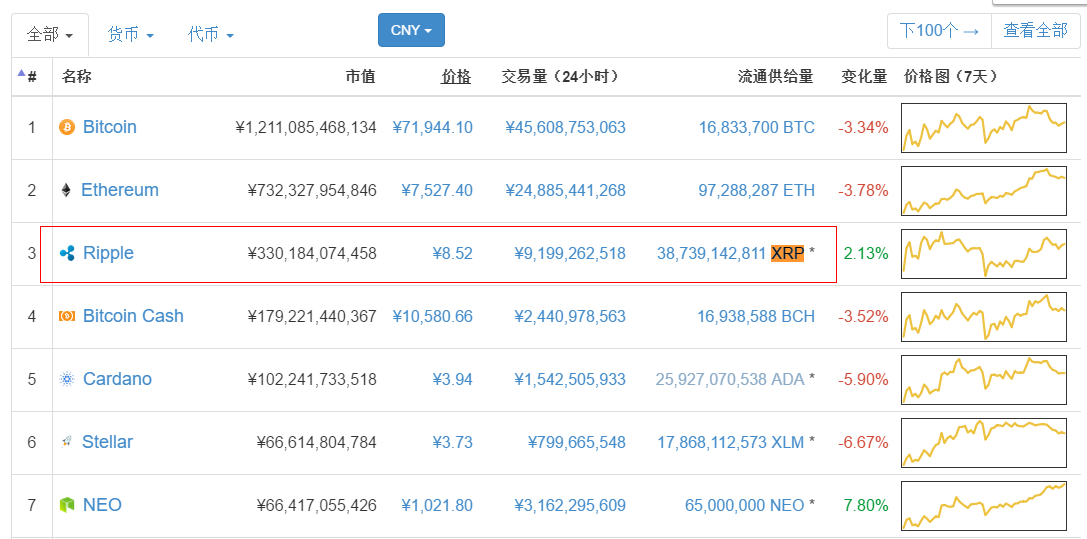
Task: Click the green NEO logo icon
Action: pos(67,505)
